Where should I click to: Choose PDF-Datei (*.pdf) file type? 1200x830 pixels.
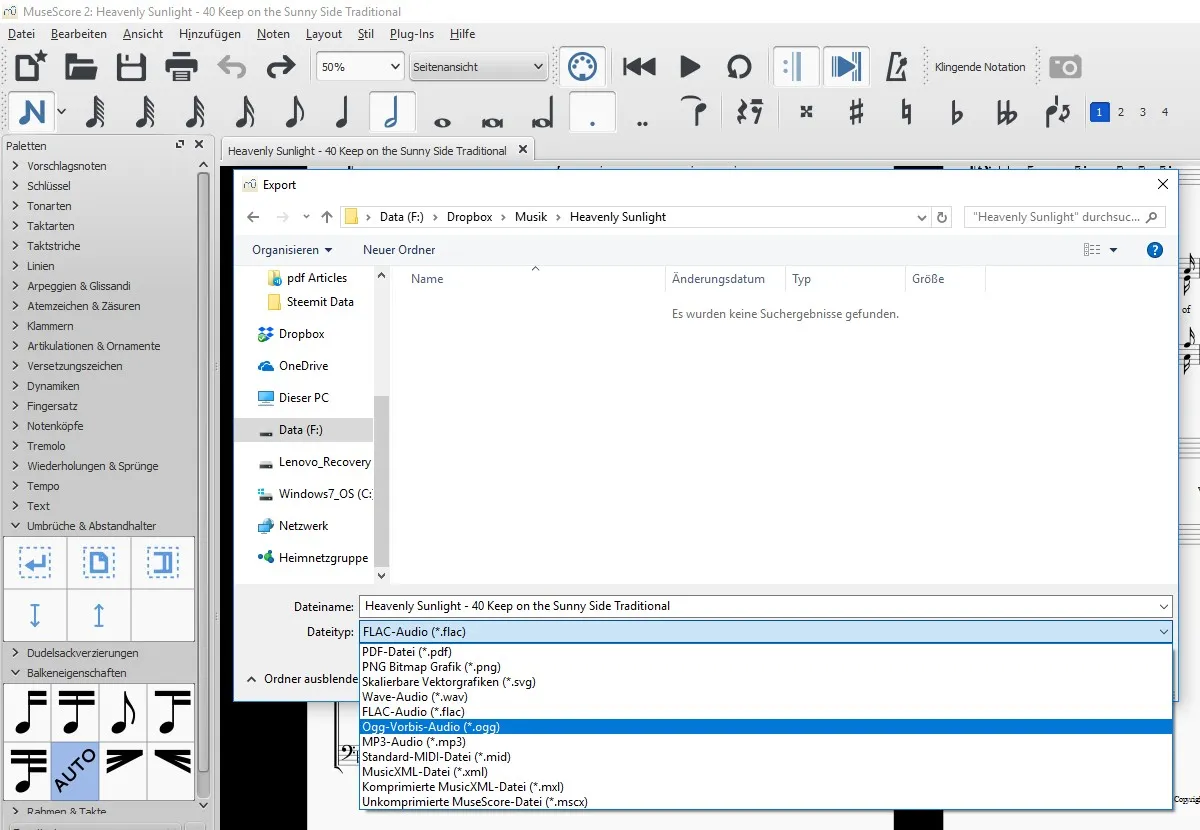tap(766, 652)
